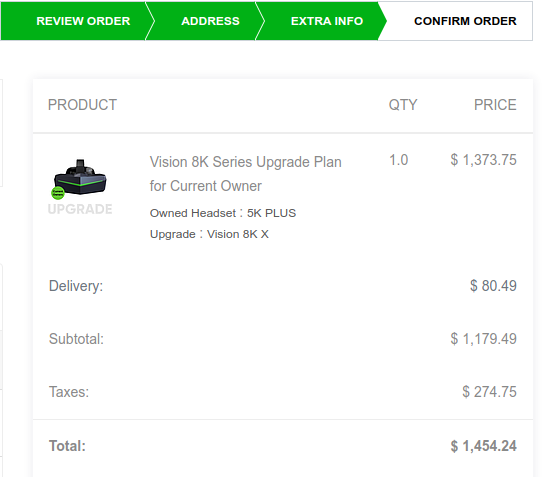554x477 pixels.
Task: Click the Total amount $ 1,454.24
Action: [x=483, y=446]
